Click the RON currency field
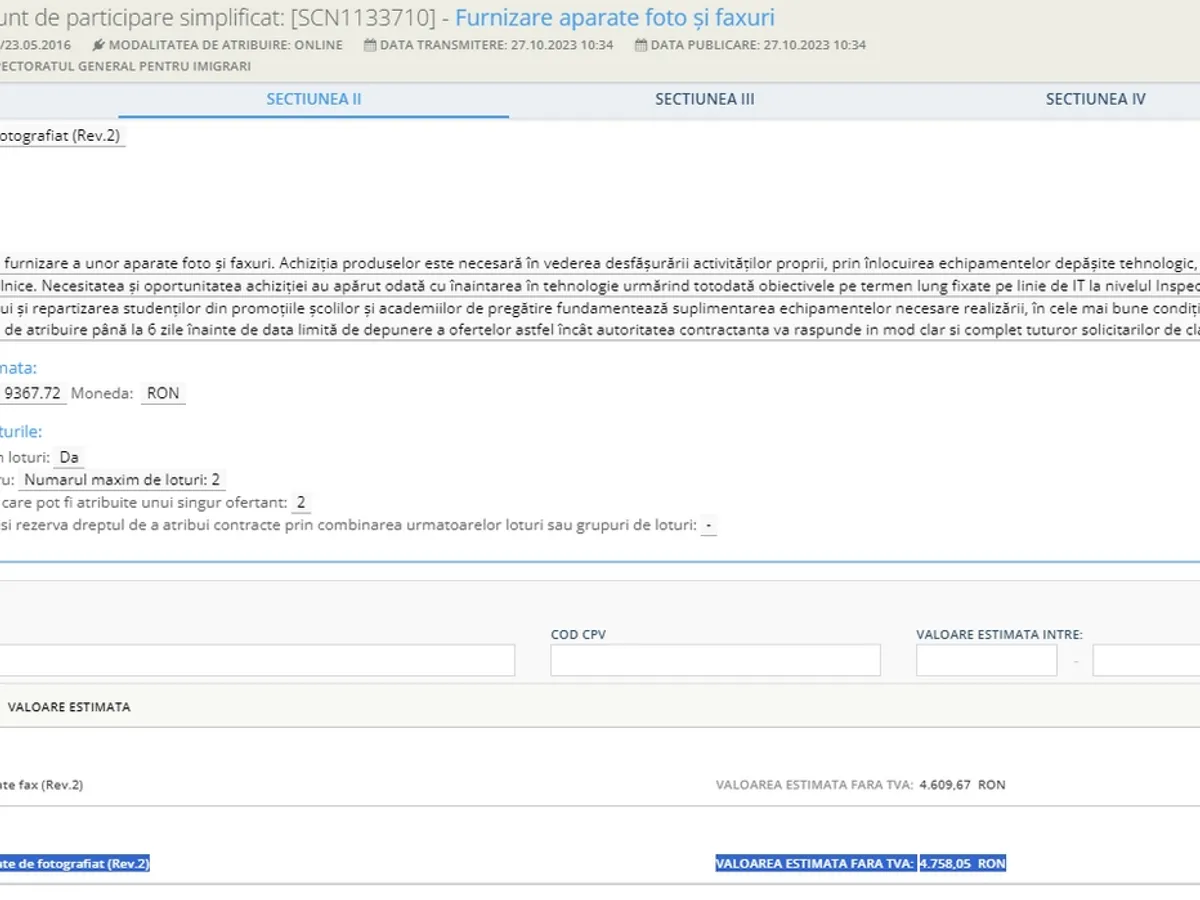This screenshot has height=900, width=1200. coord(163,393)
